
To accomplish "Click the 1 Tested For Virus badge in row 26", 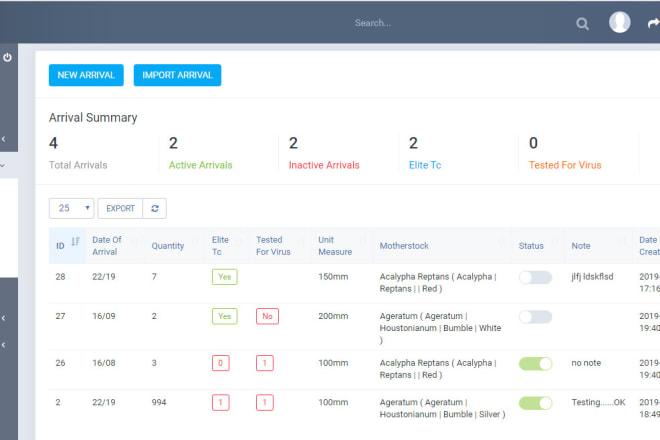I will [265, 363].
